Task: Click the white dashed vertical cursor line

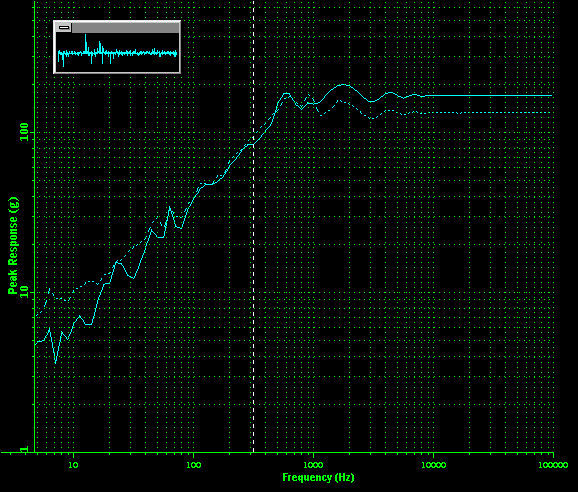Action: click(254, 226)
